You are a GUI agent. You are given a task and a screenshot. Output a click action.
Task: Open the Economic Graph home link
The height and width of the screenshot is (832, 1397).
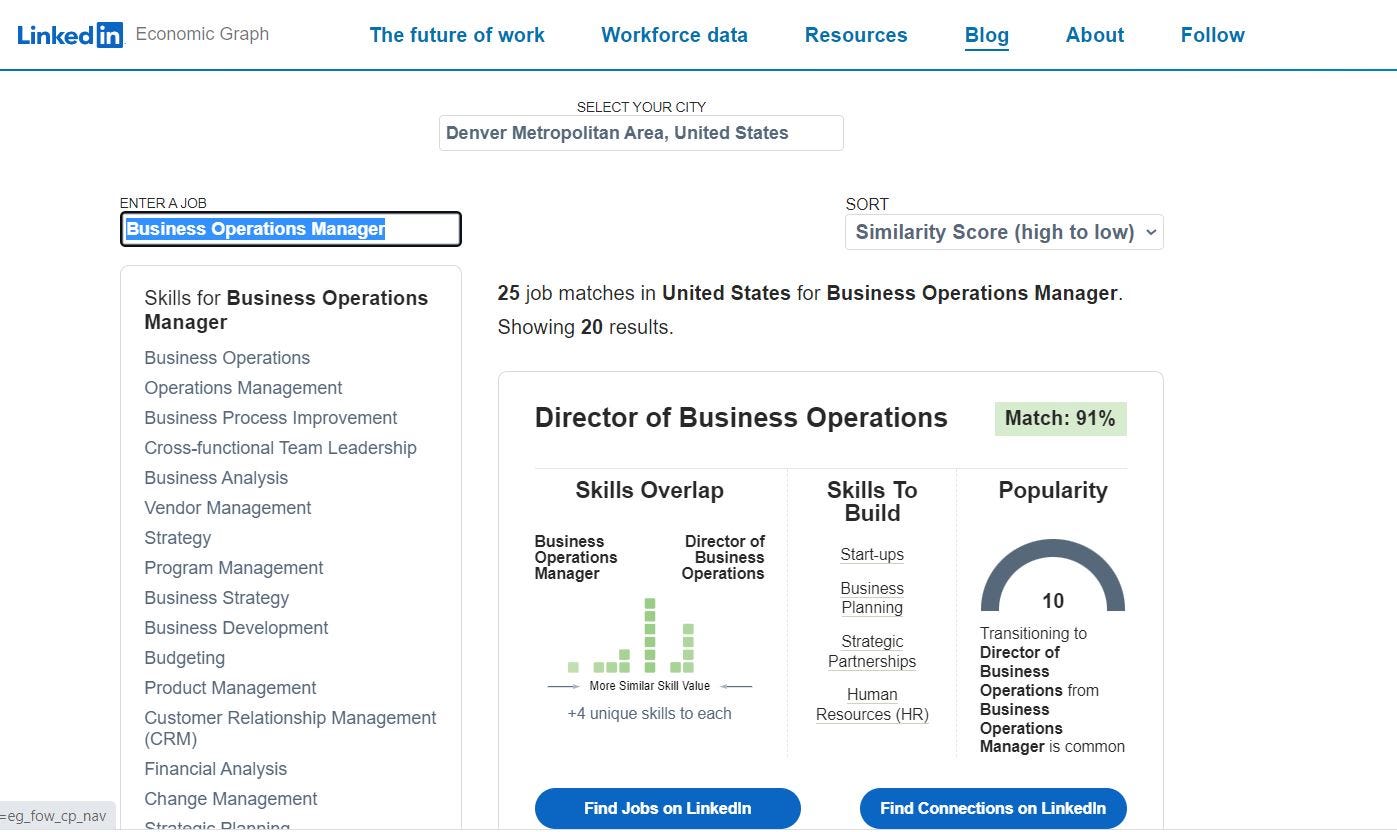click(x=202, y=34)
